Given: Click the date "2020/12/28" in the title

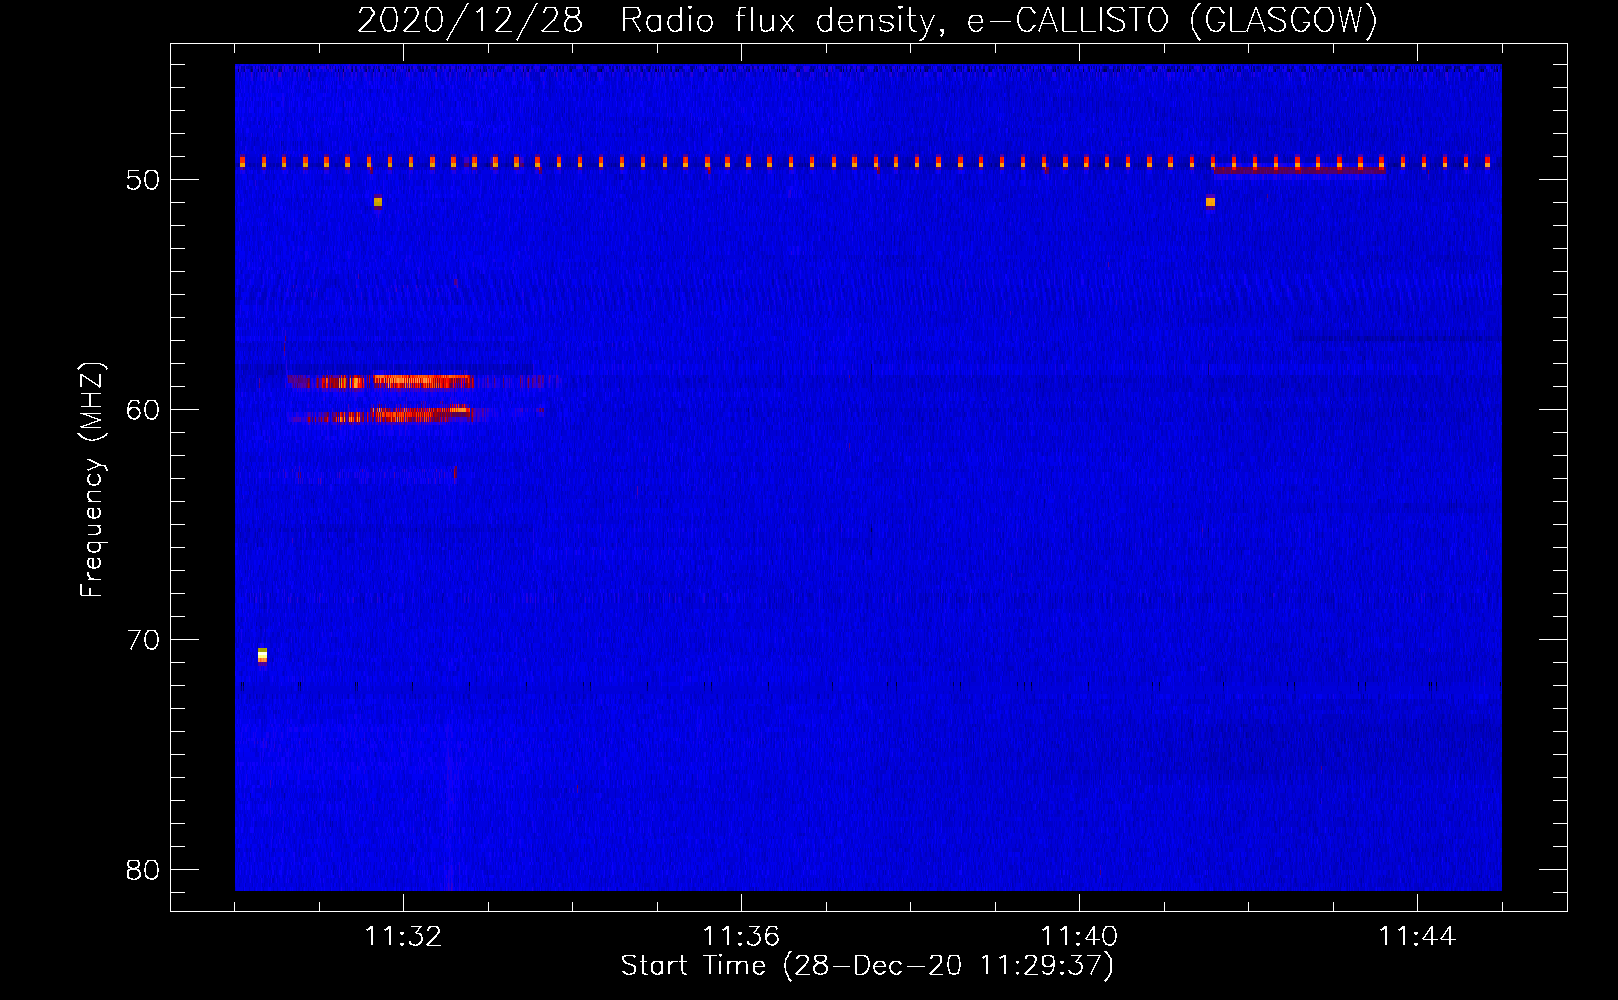Looking at the screenshot, I should pyautogui.click(x=470, y=20).
